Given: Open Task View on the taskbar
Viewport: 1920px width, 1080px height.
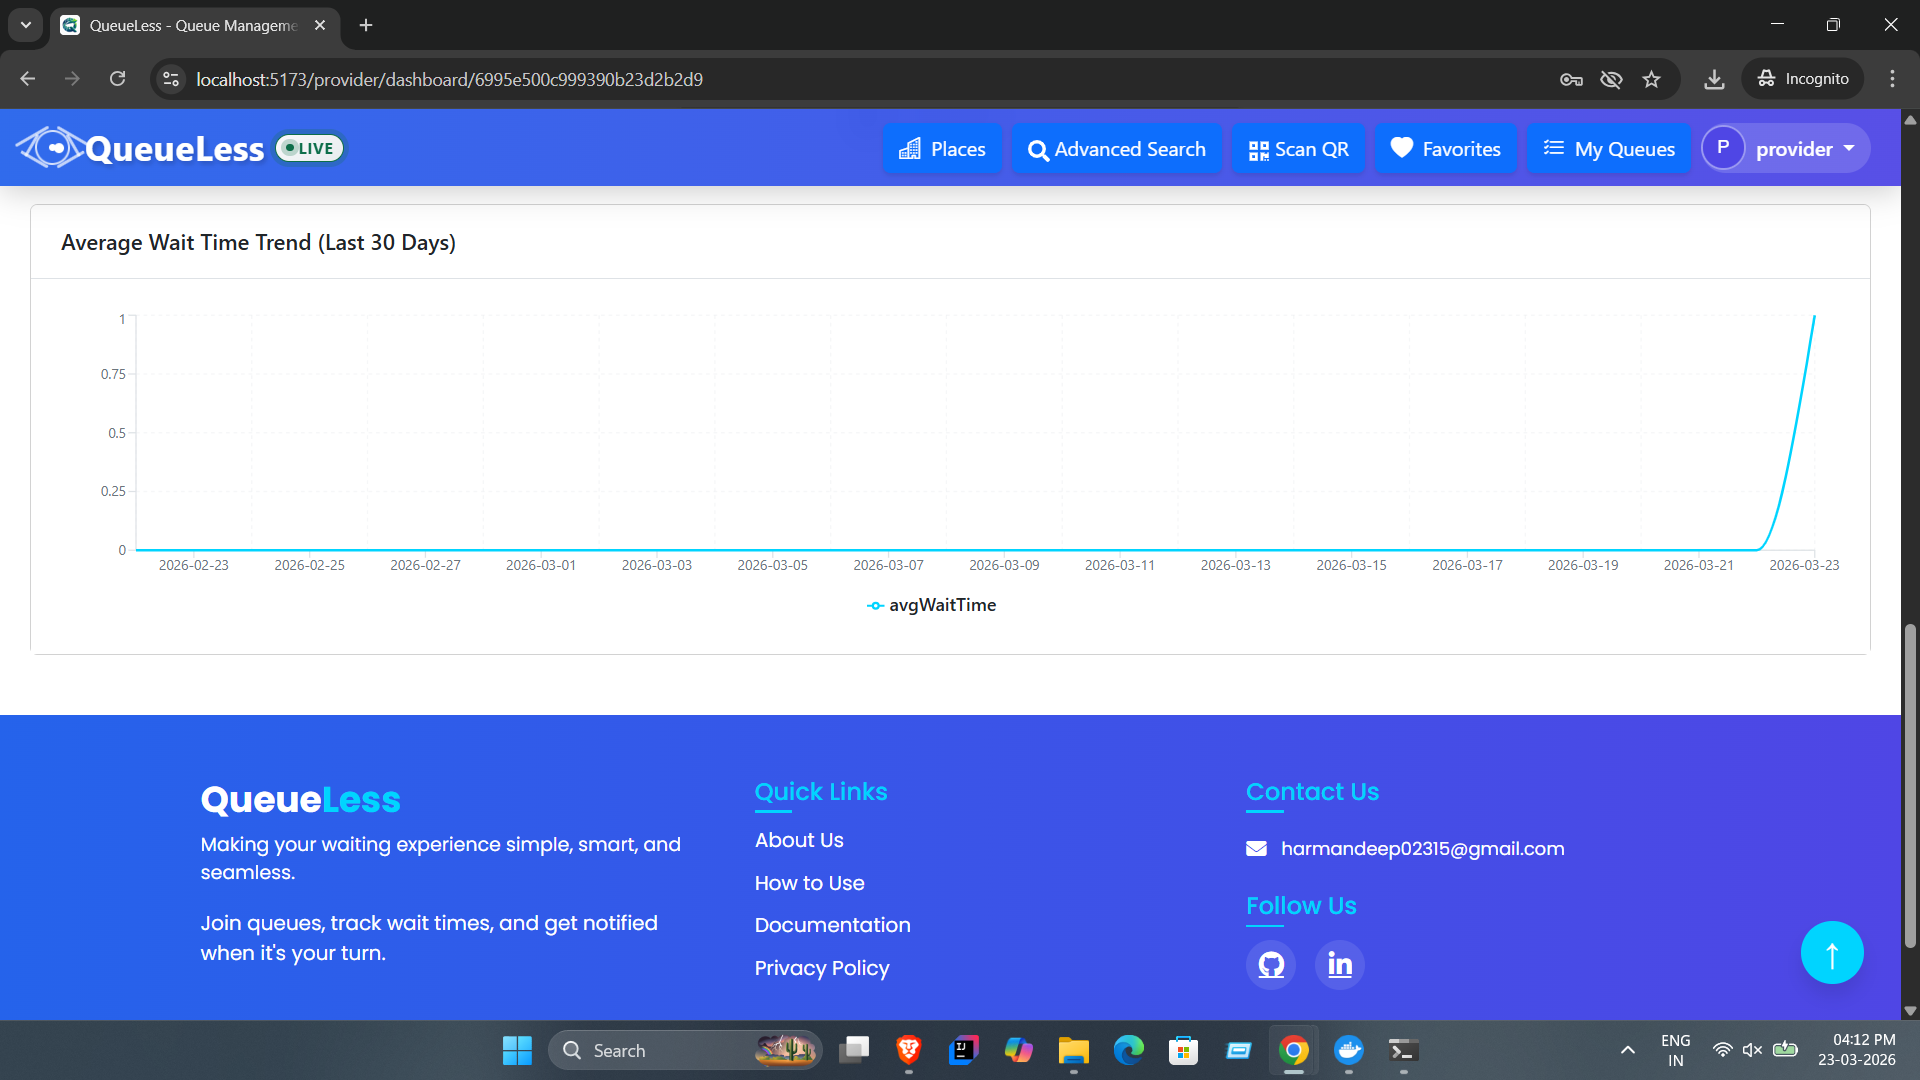Looking at the screenshot, I should [854, 1051].
